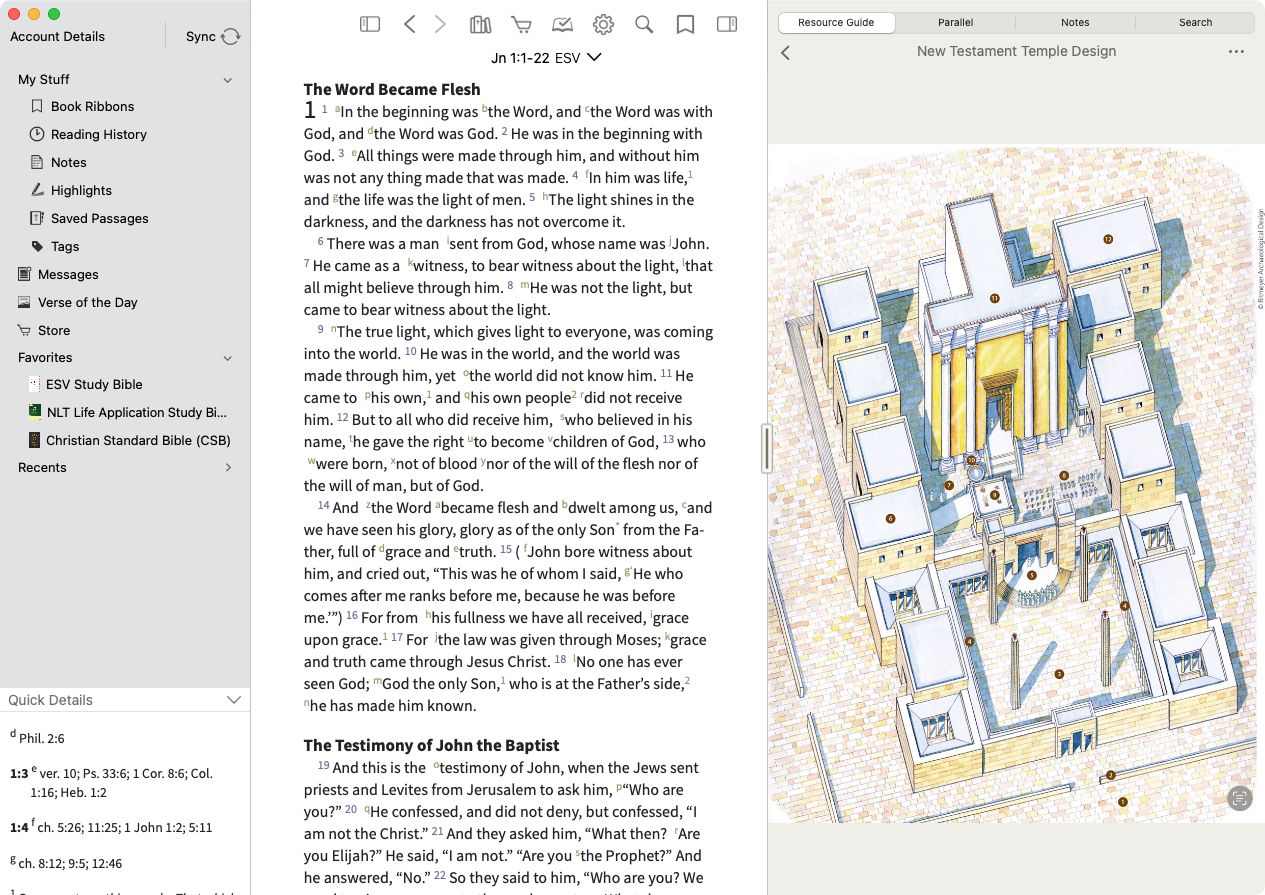1265x895 pixels.
Task: Switch to the Resource Guide tab
Action: (836, 22)
